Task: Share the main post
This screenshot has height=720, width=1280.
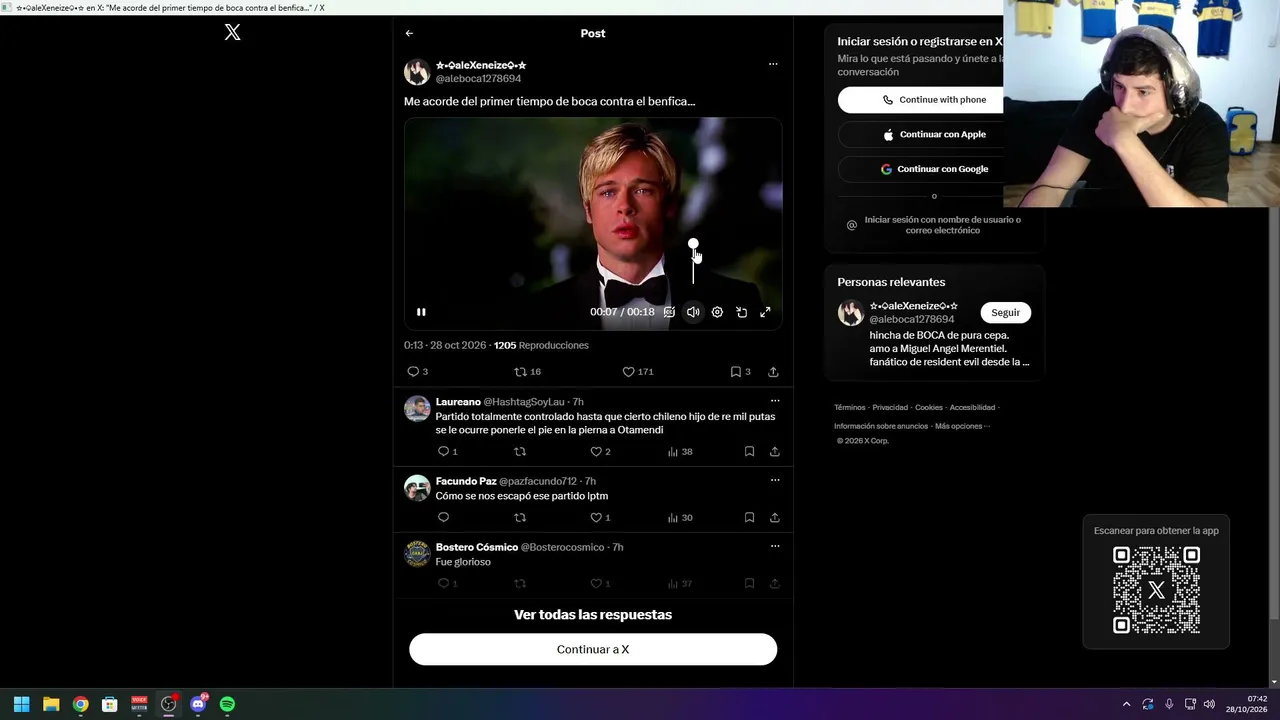Action: click(773, 371)
